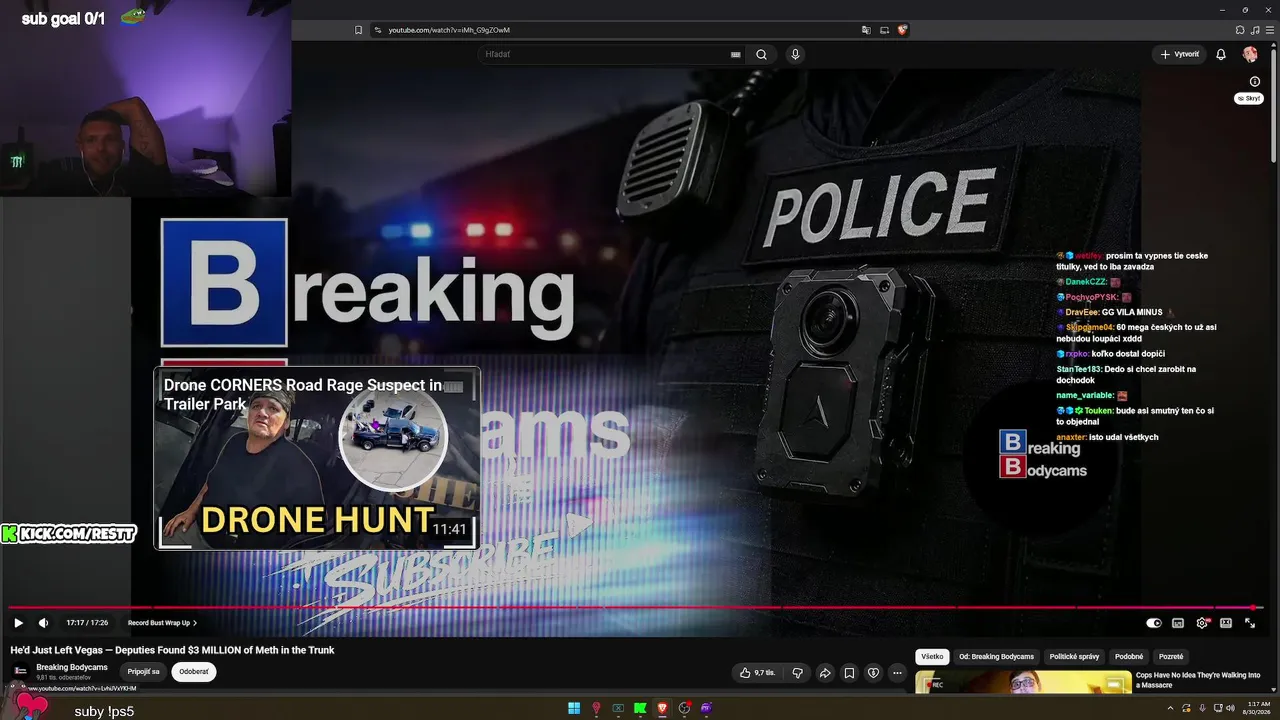The width and height of the screenshot is (1280, 720).
Task: Bookmark the page from the toolbar icon
Action: pos(358,30)
